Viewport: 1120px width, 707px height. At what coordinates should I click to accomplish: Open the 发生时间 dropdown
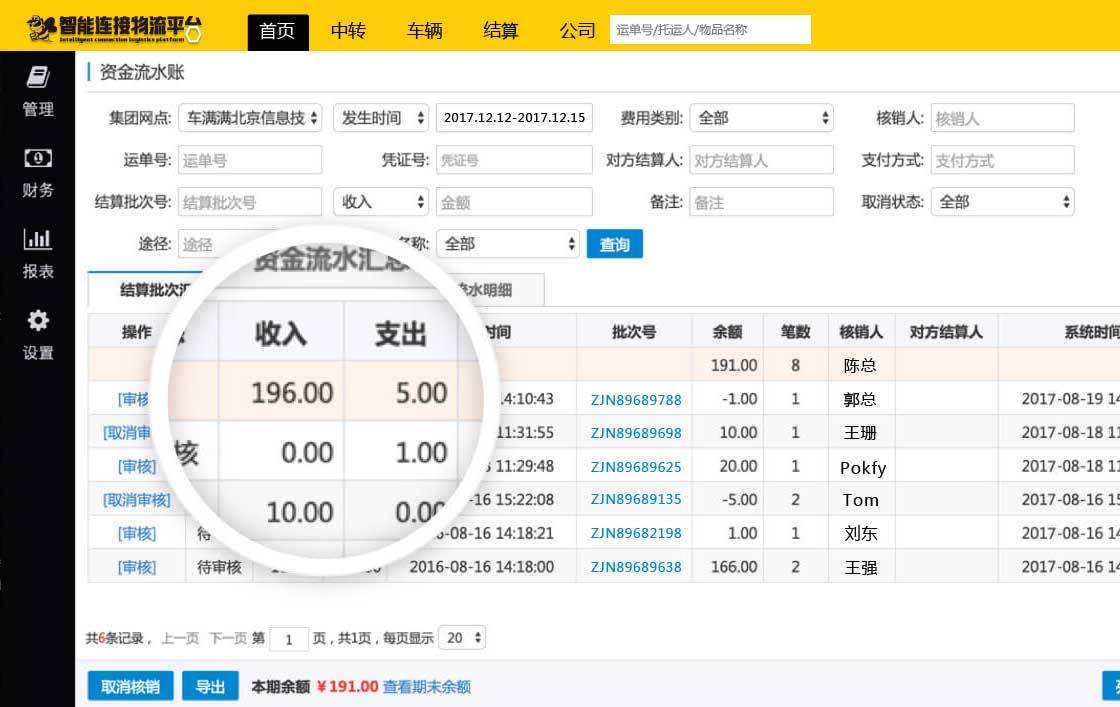click(381, 118)
